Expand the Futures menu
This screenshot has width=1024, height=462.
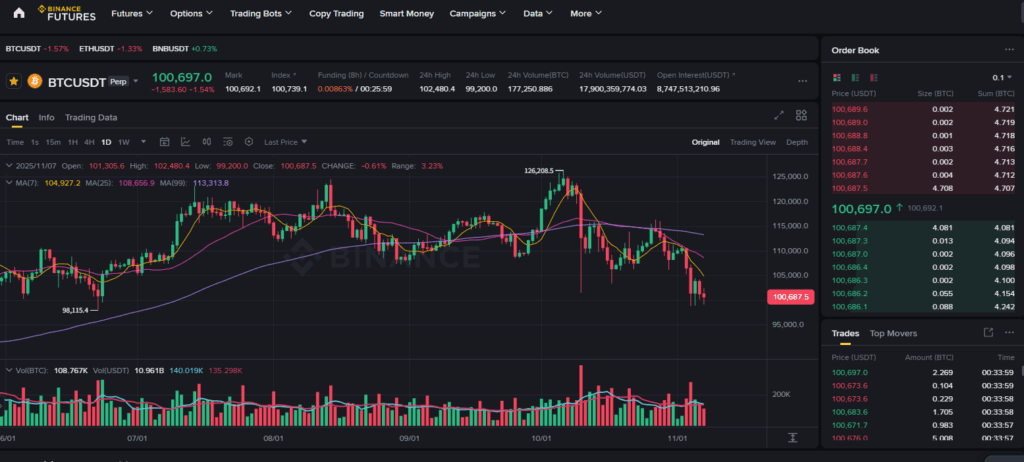[x=132, y=14]
